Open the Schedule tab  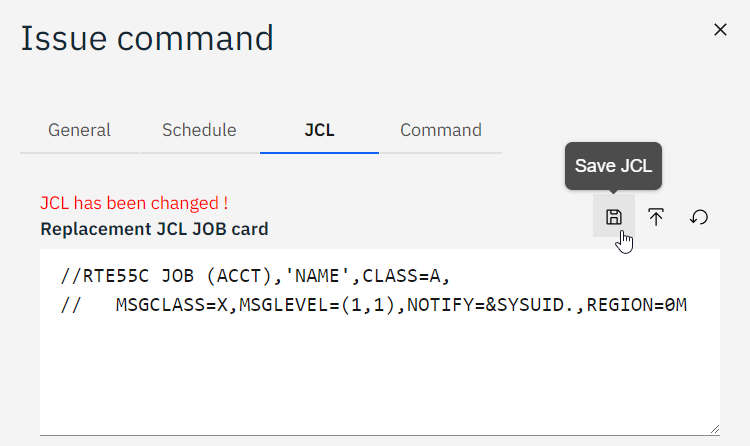click(199, 130)
